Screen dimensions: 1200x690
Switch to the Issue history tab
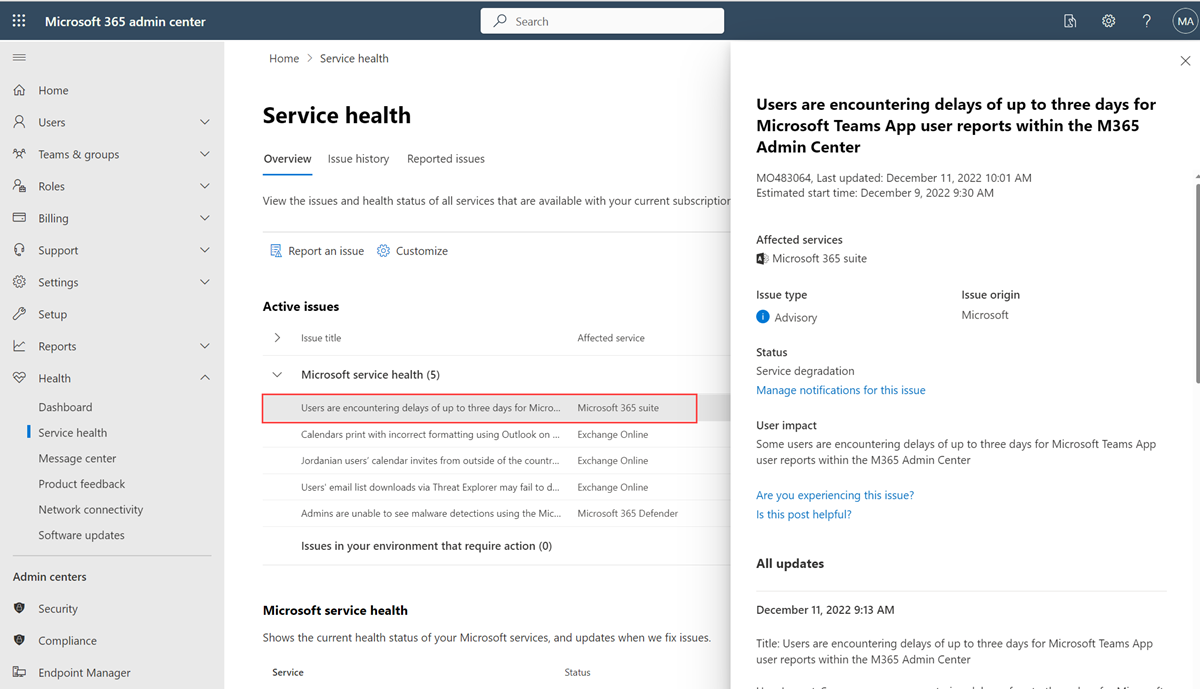click(x=358, y=159)
